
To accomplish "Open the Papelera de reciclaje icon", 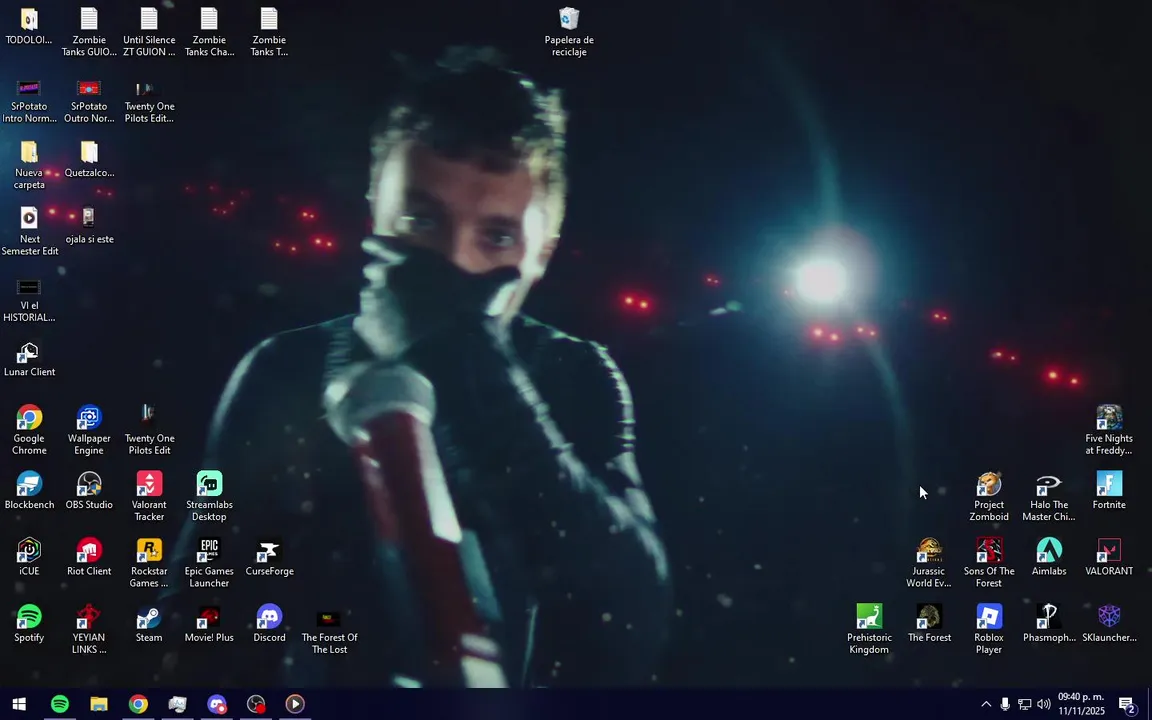I will click(569, 32).
